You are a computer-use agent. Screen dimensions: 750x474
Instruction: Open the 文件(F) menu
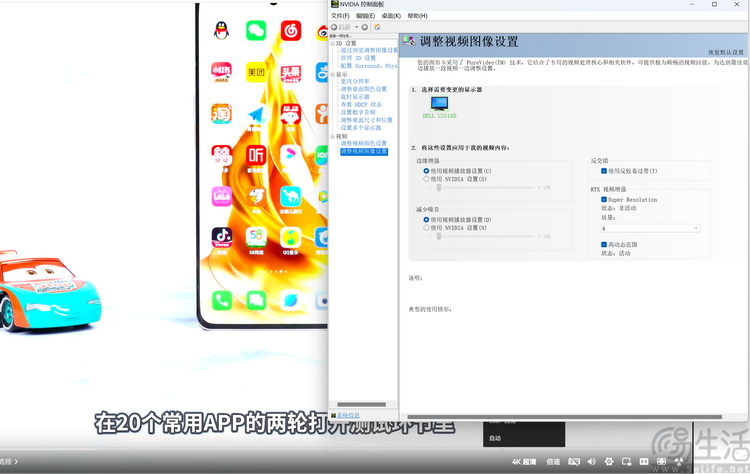(x=340, y=16)
